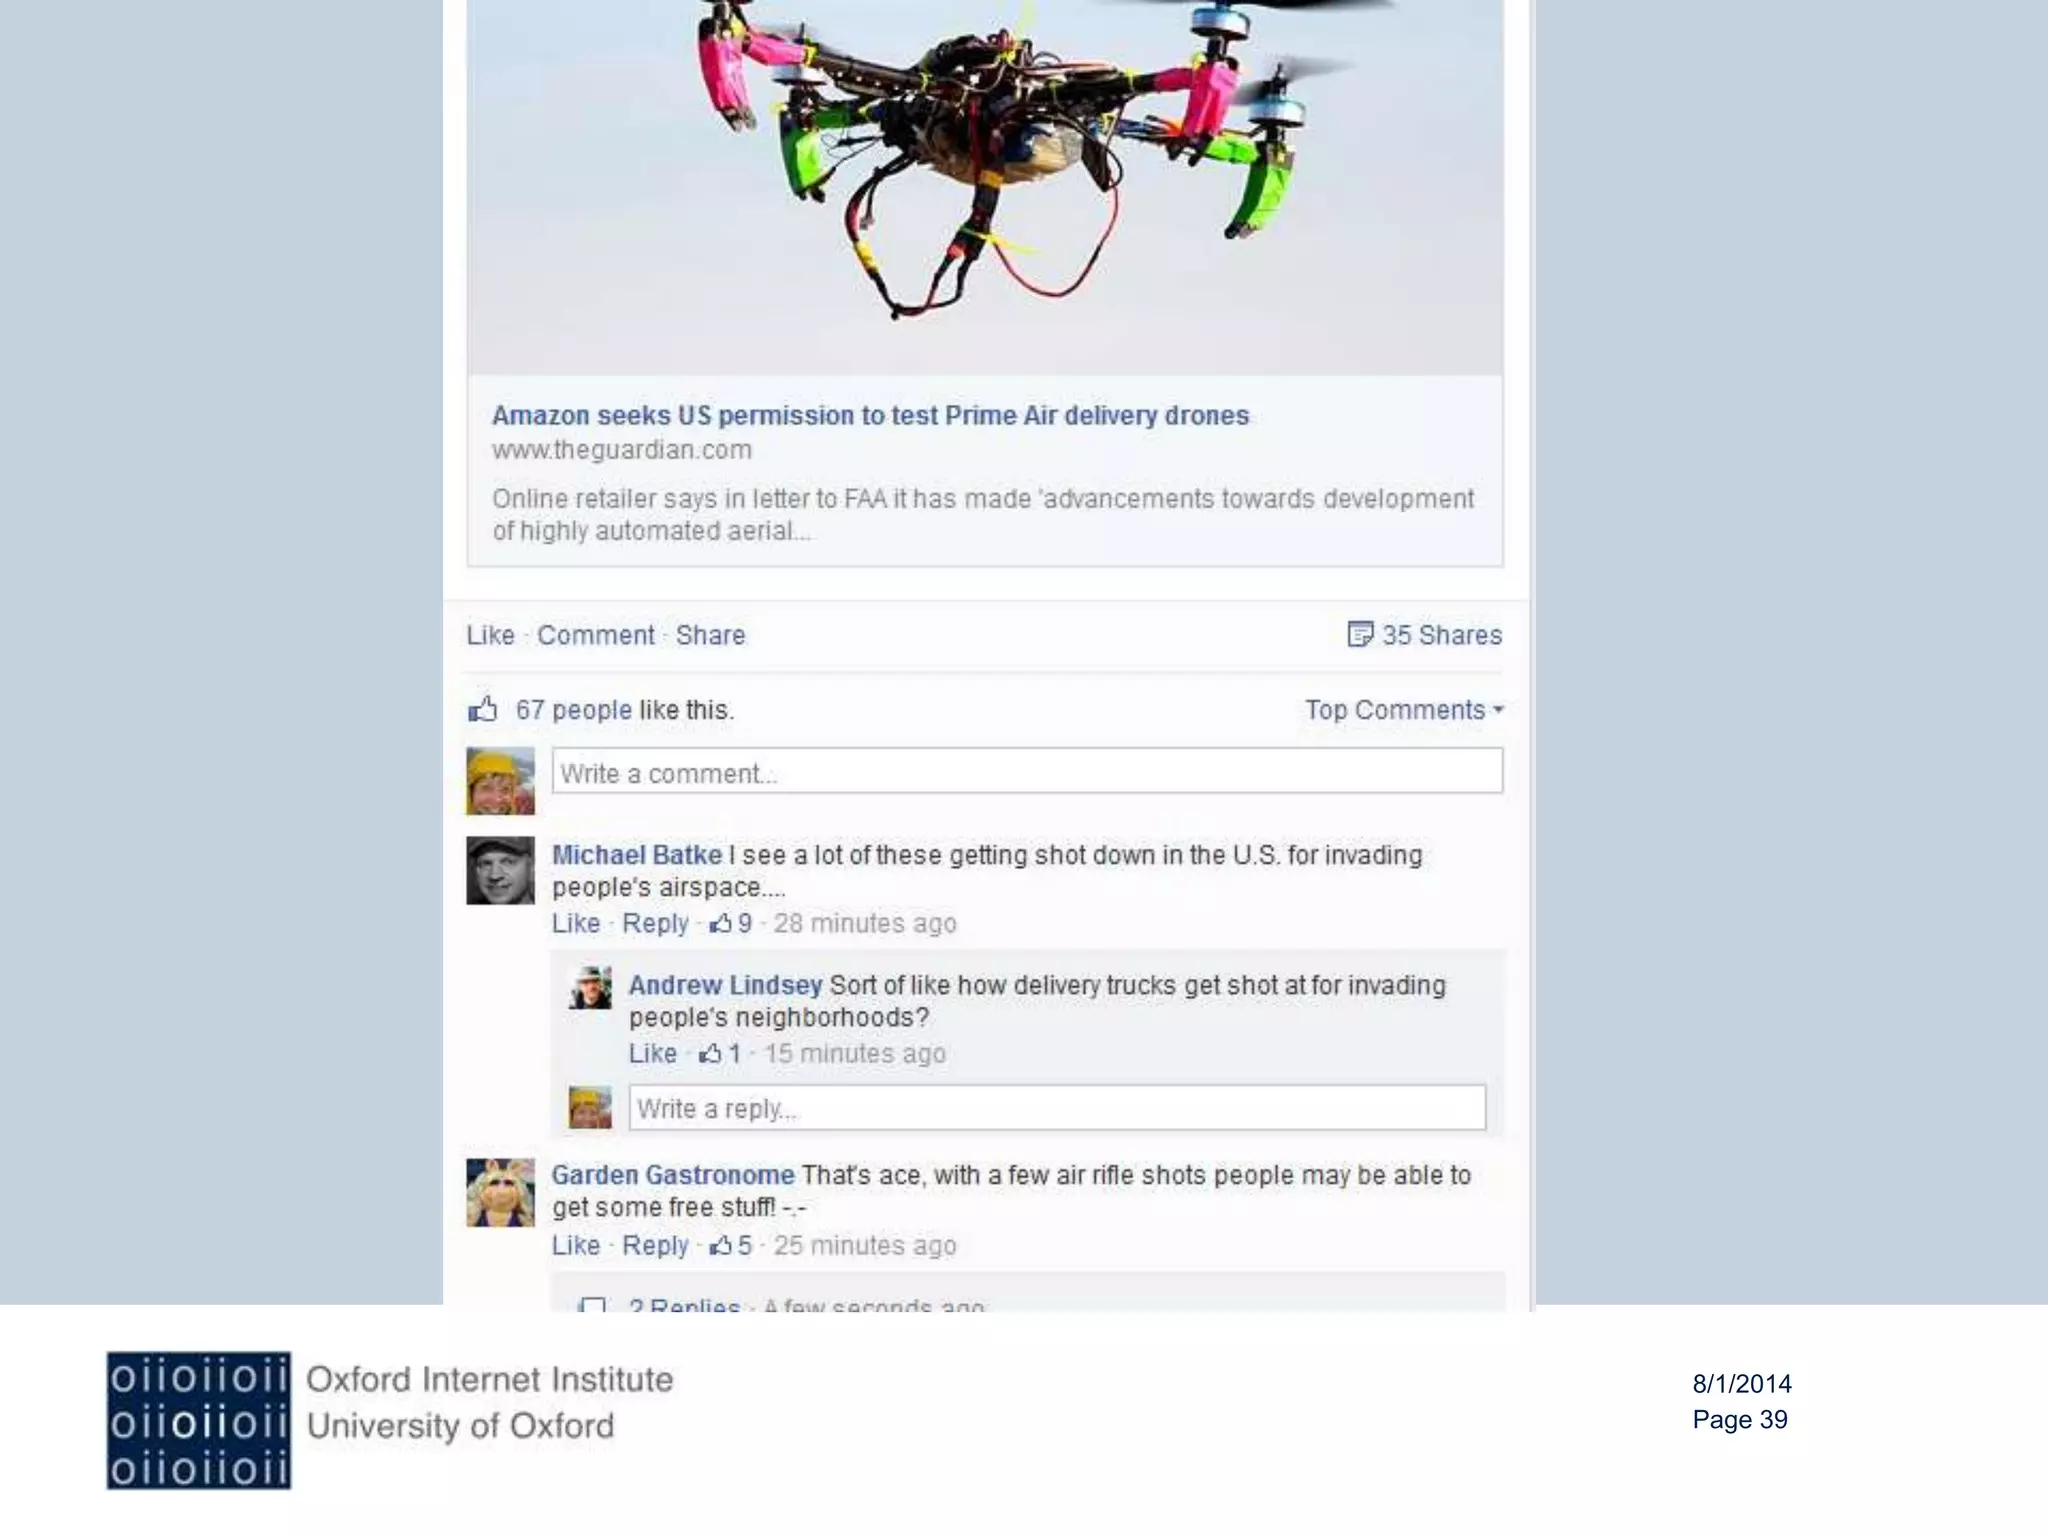Click the shares icon next to 35 Shares
This screenshot has height=1536, width=2048.
click(x=1360, y=634)
